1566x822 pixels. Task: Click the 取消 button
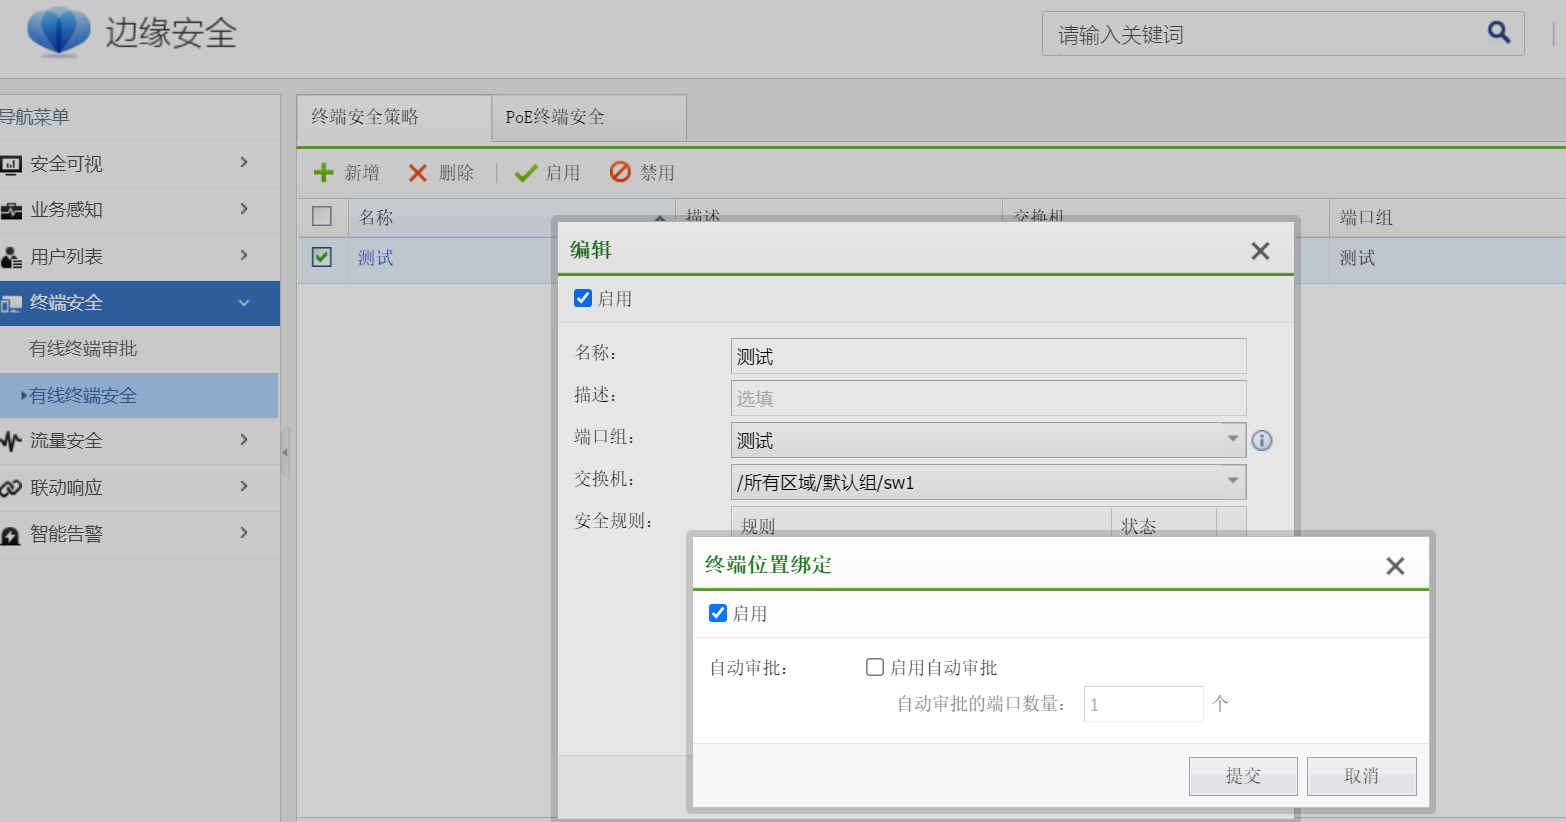(x=1361, y=776)
